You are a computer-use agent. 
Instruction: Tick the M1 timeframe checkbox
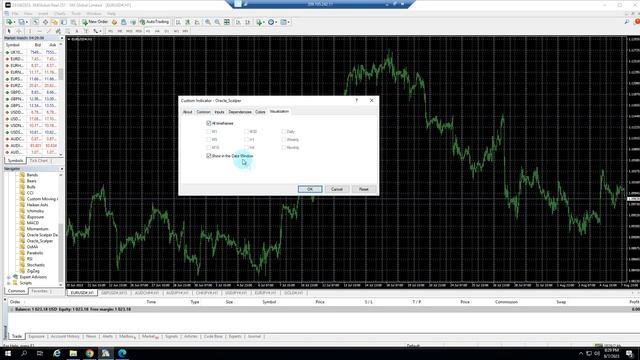point(209,131)
